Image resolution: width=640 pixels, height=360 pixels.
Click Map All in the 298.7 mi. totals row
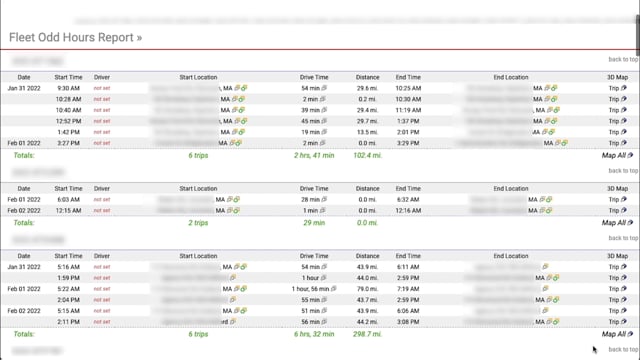[617, 334]
